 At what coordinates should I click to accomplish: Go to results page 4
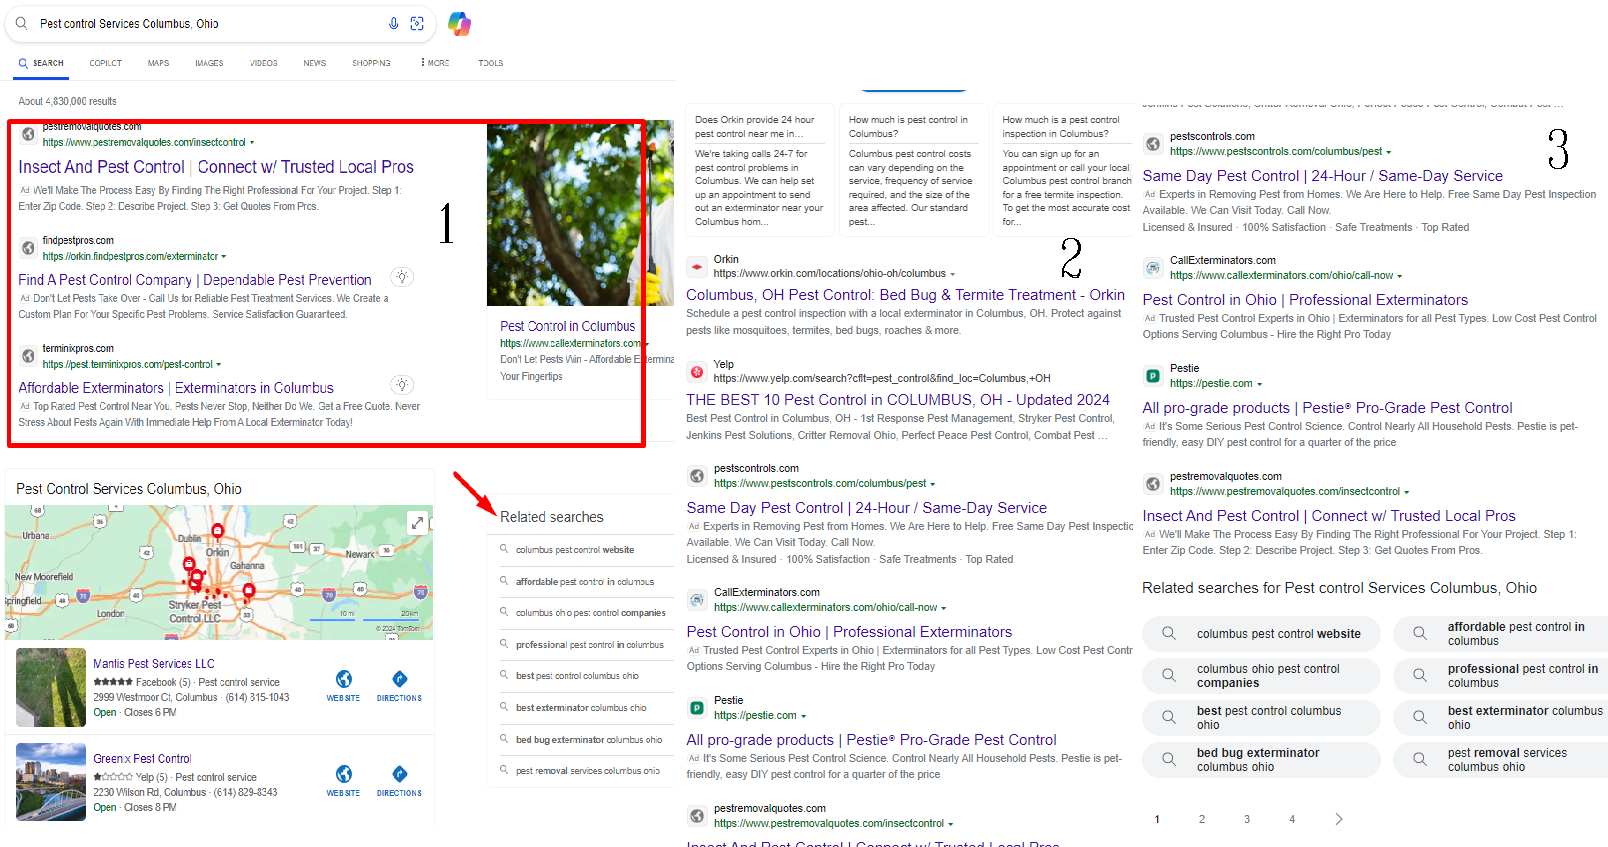tap(1292, 819)
